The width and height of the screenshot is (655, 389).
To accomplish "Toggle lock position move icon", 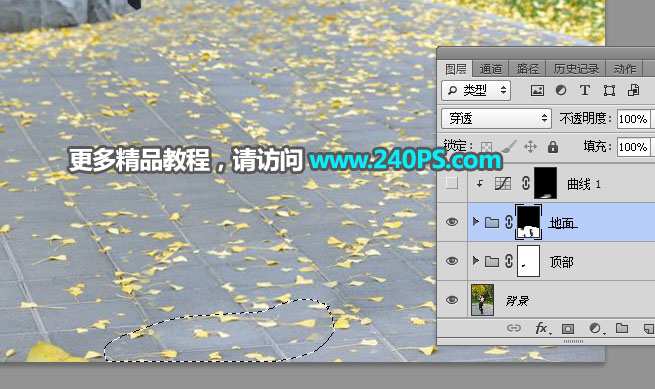I will [531, 147].
